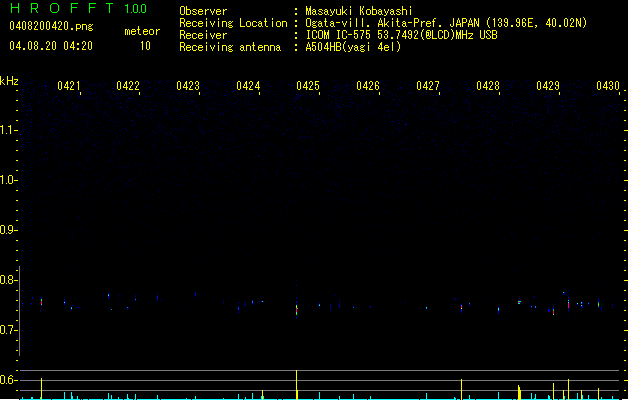Click the date stamp 04.08.20 04:20
This screenshot has height=400, width=629.
pos(51,46)
